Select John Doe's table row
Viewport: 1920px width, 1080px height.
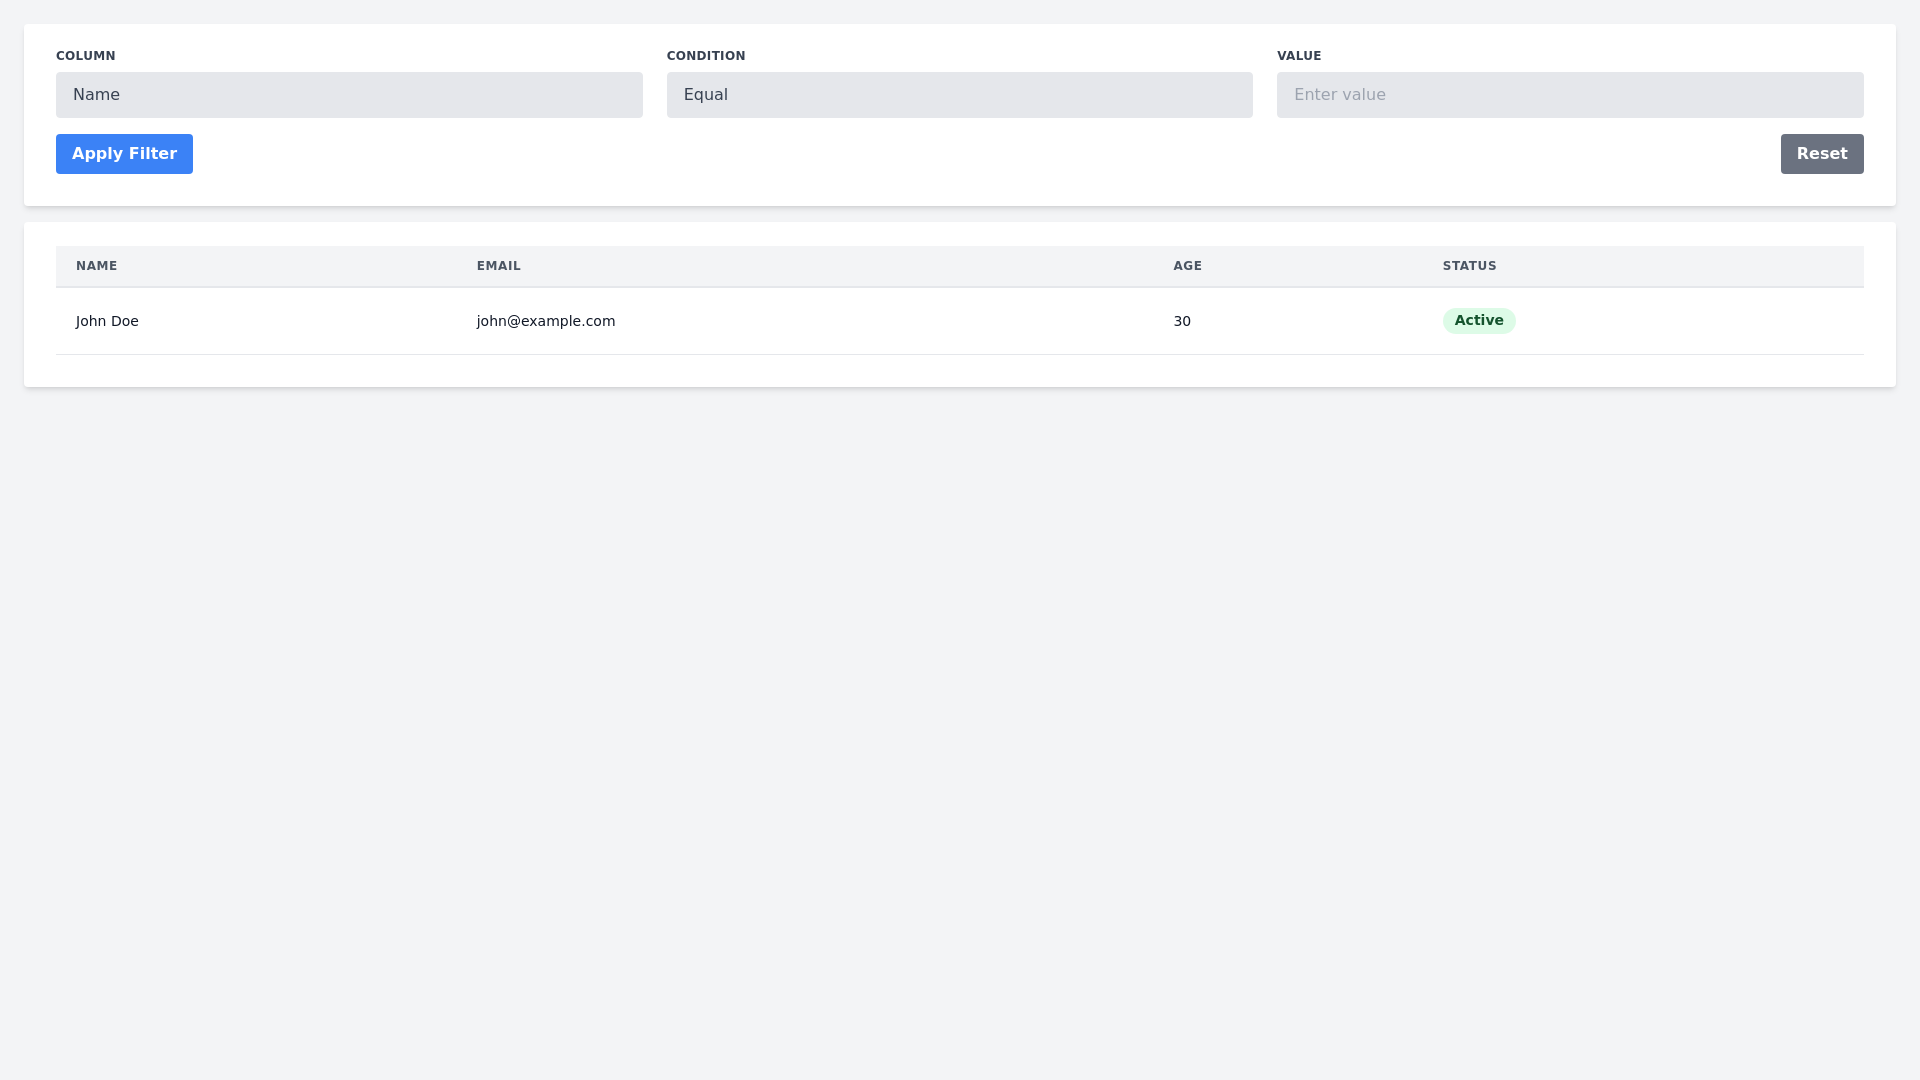(800, 321)
